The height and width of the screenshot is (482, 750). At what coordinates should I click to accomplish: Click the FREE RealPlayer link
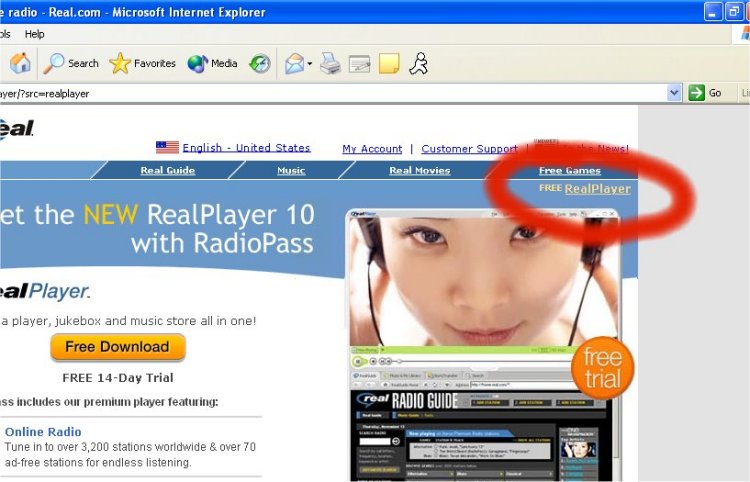tap(585, 188)
